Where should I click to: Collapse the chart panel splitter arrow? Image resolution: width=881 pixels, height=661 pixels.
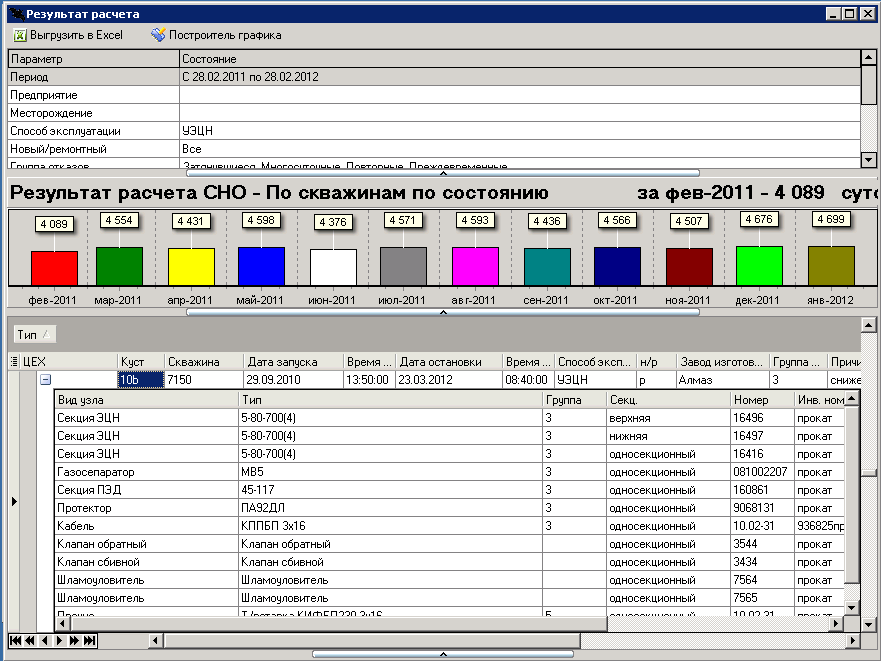[443, 312]
